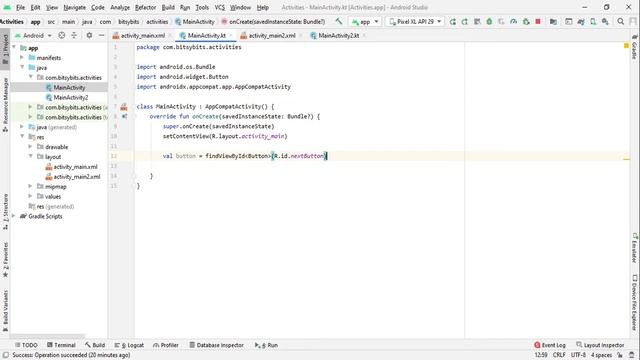640x360 pixels.
Task: Toggle the Resource Manager side panel
Action: tap(5, 104)
